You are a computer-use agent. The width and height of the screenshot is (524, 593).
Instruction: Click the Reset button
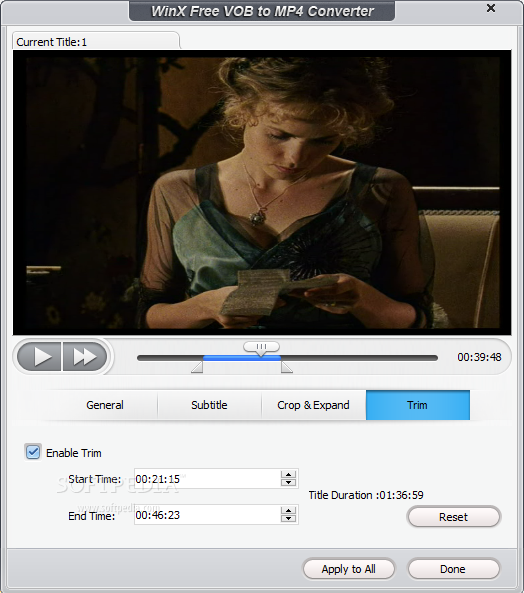(454, 517)
